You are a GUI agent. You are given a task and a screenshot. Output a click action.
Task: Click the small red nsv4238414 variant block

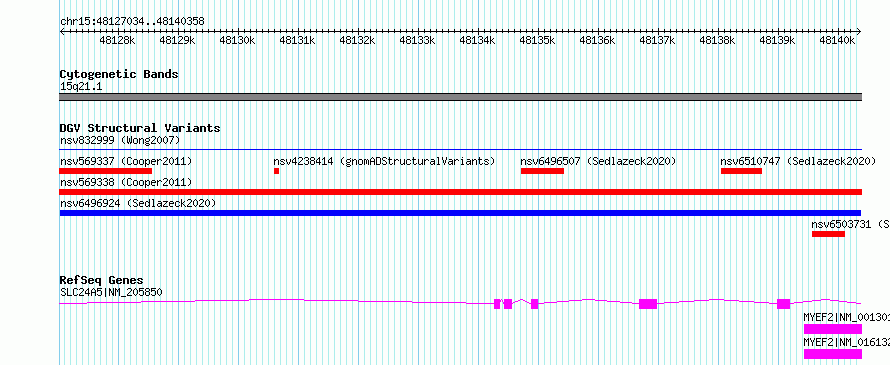point(276,171)
